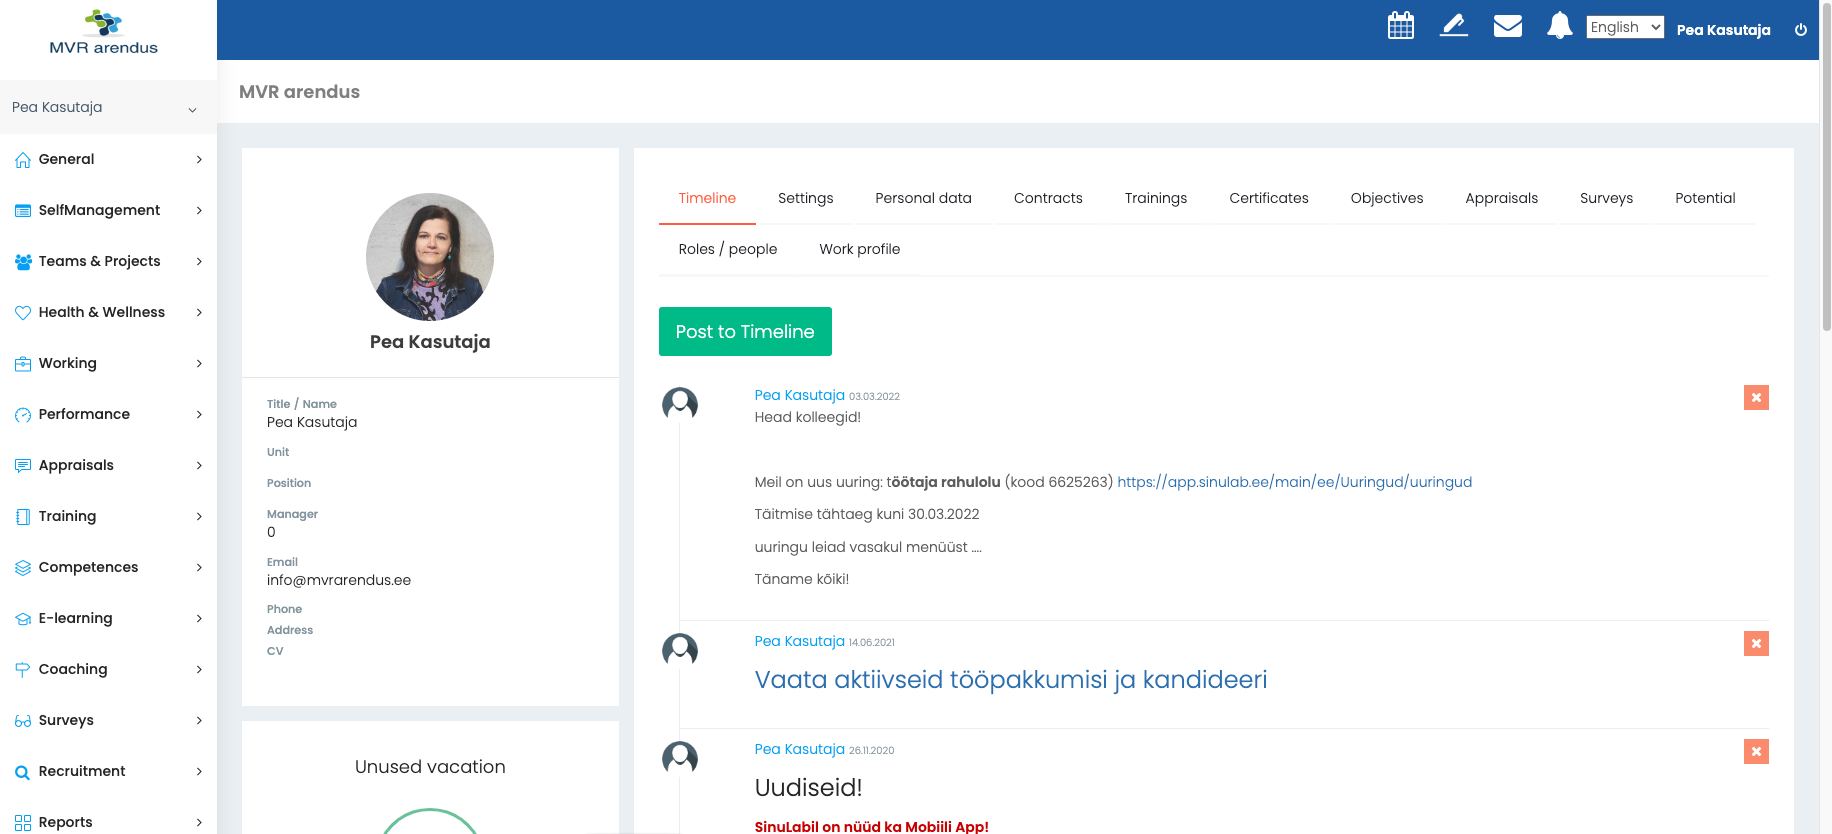Click the power logout icon
The height and width of the screenshot is (834, 1832).
click(x=1801, y=30)
